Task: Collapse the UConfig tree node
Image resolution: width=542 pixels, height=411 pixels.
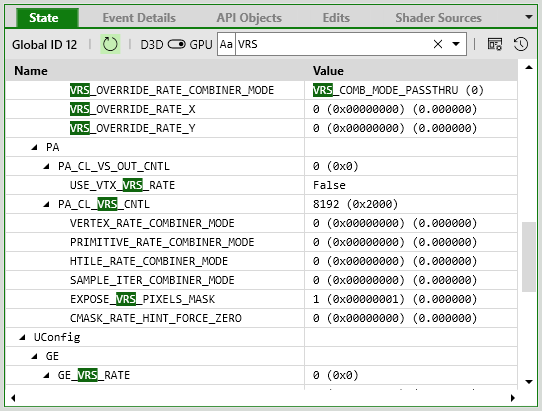Action: (x=22, y=337)
